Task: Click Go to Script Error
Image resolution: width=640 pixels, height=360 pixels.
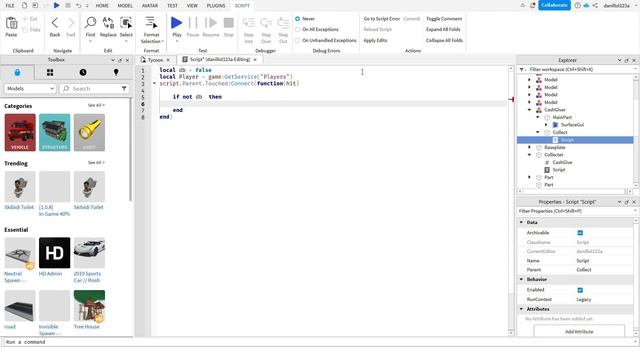Action: 382,19
